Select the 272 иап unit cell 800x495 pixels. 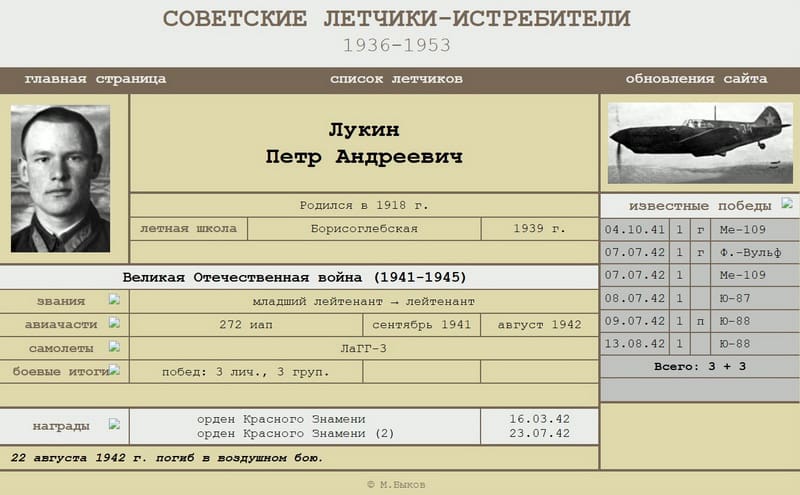click(x=246, y=325)
